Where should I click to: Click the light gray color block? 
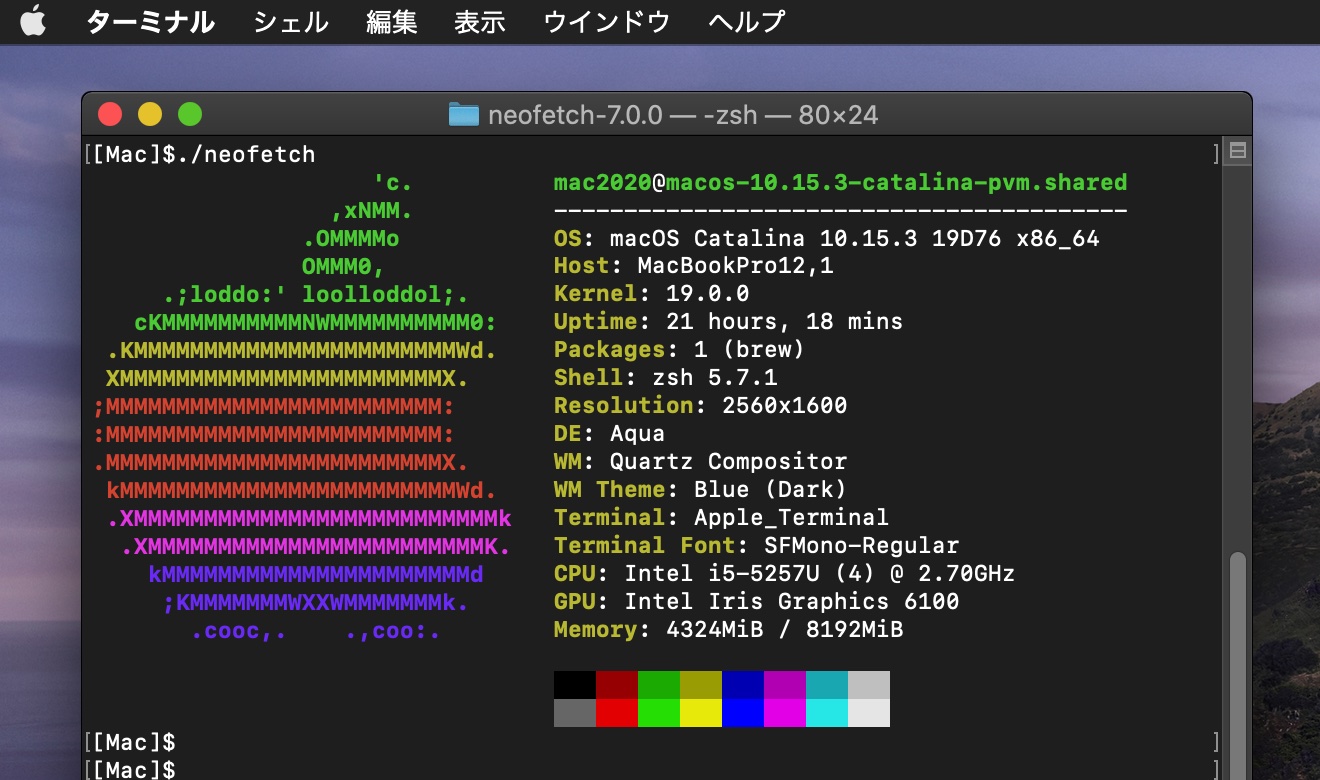coord(869,685)
